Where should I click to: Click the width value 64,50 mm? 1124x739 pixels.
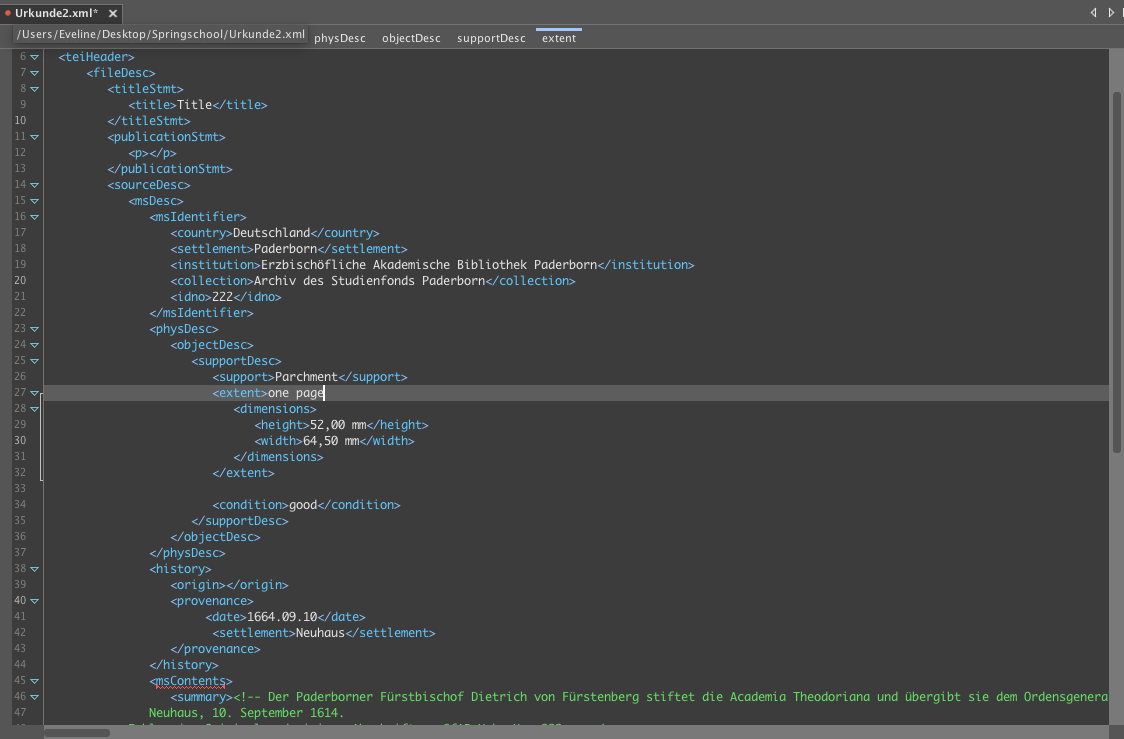tap(330, 441)
